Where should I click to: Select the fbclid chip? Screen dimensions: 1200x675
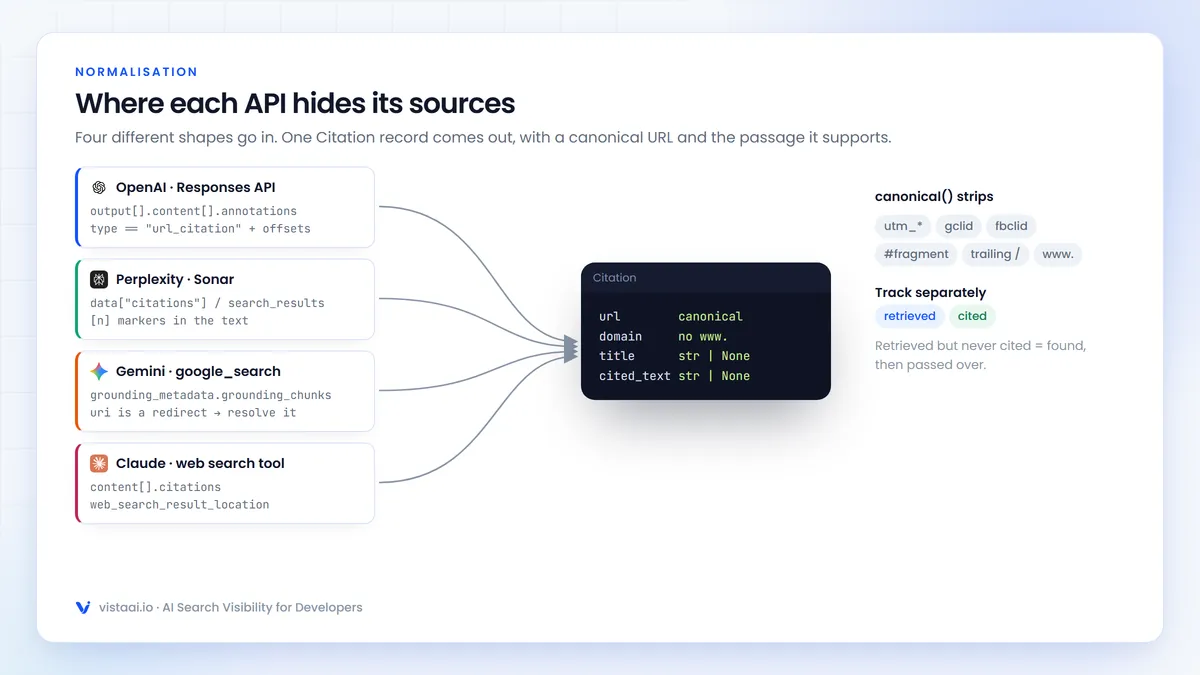click(x=1011, y=226)
